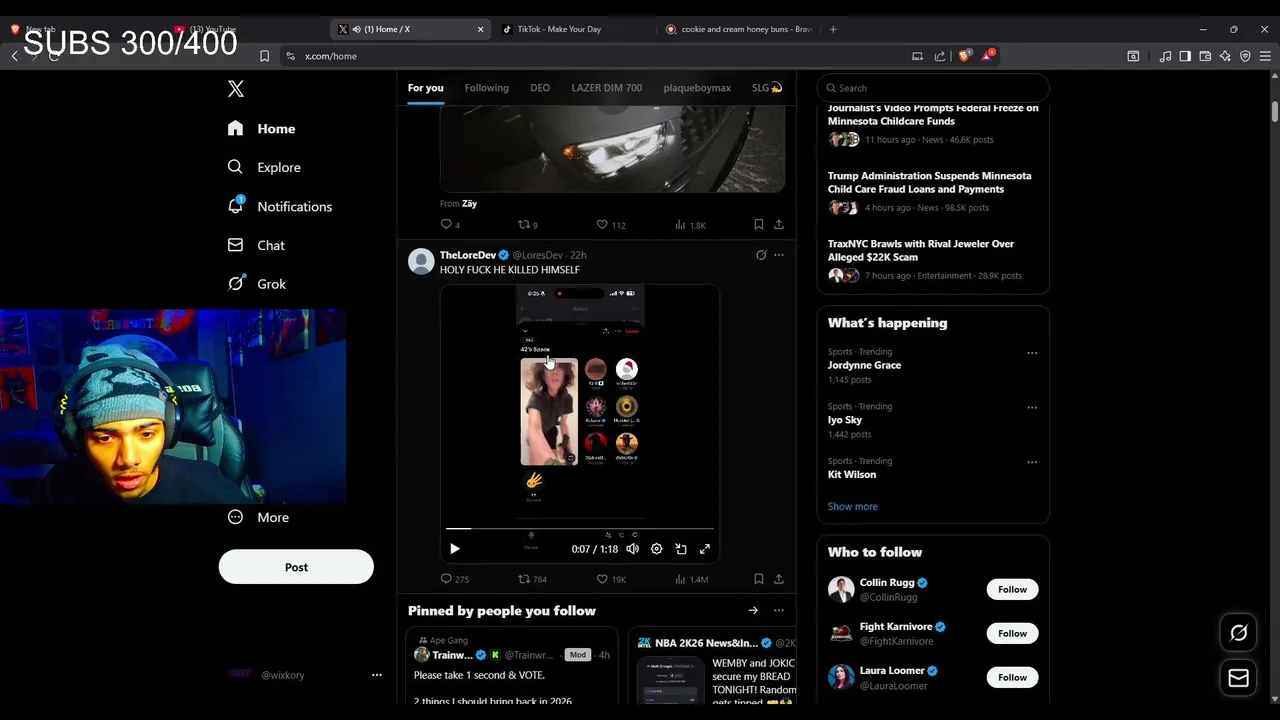Reply to TheLoreDev post (275 comments)
Screen dimensions: 1280x720
coord(446,579)
